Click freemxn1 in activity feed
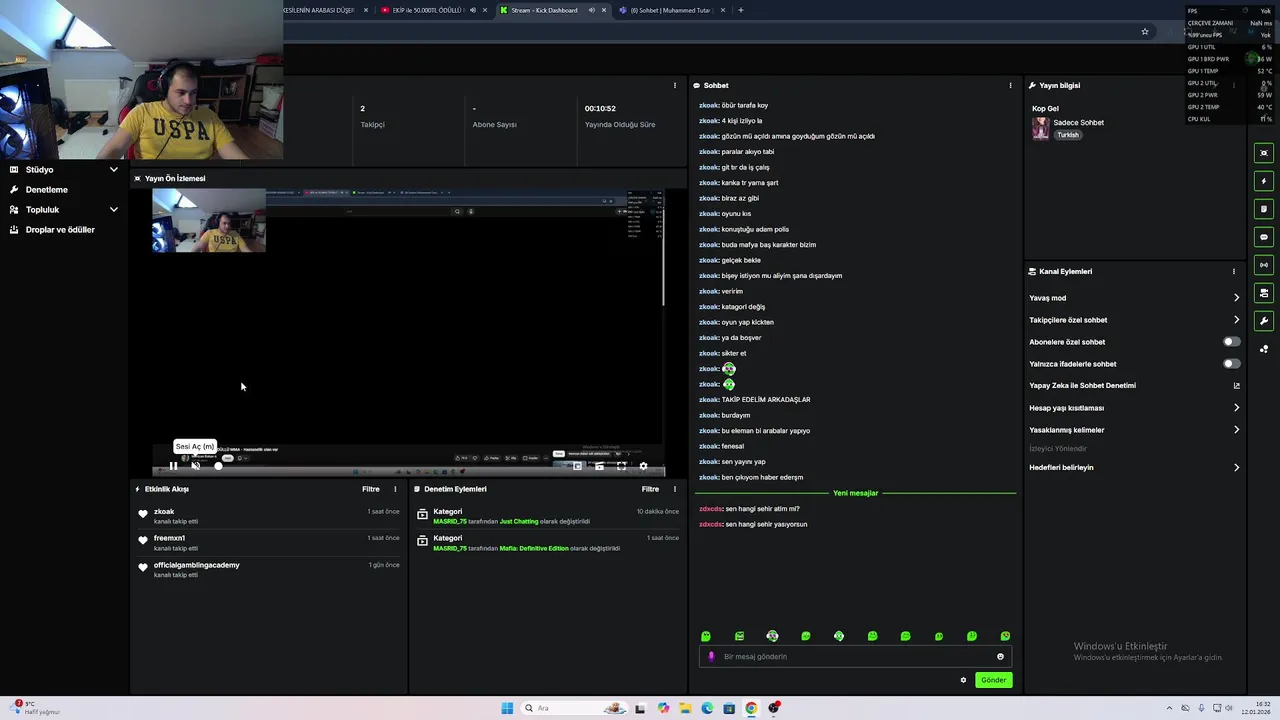This screenshot has width=1280, height=720. click(169, 538)
